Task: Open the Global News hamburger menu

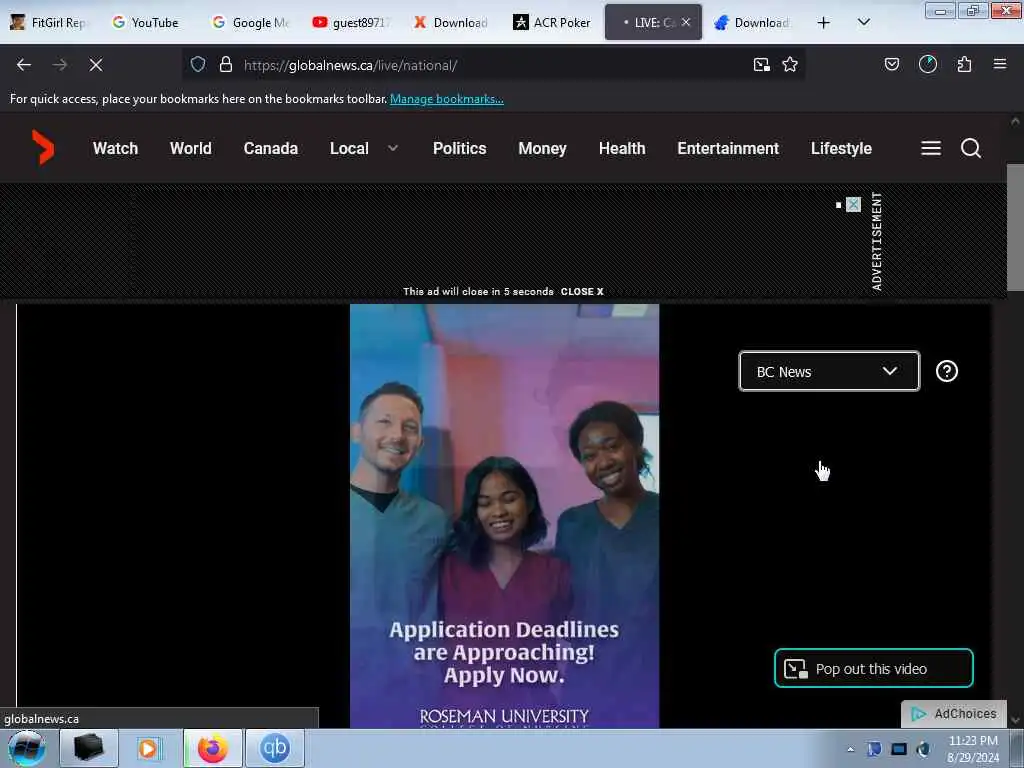Action: tap(931, 148)
